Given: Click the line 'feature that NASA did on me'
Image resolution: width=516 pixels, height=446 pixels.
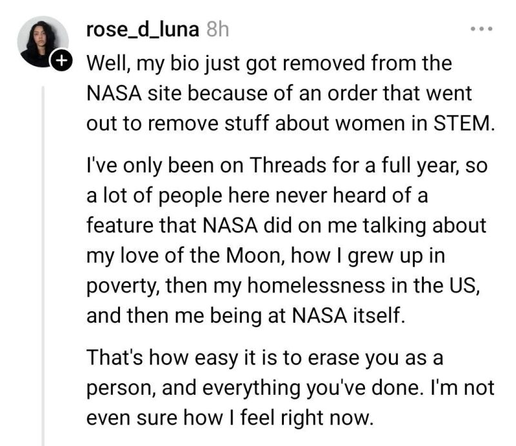Looking at the screenshot, I should (x=286, y=225).
